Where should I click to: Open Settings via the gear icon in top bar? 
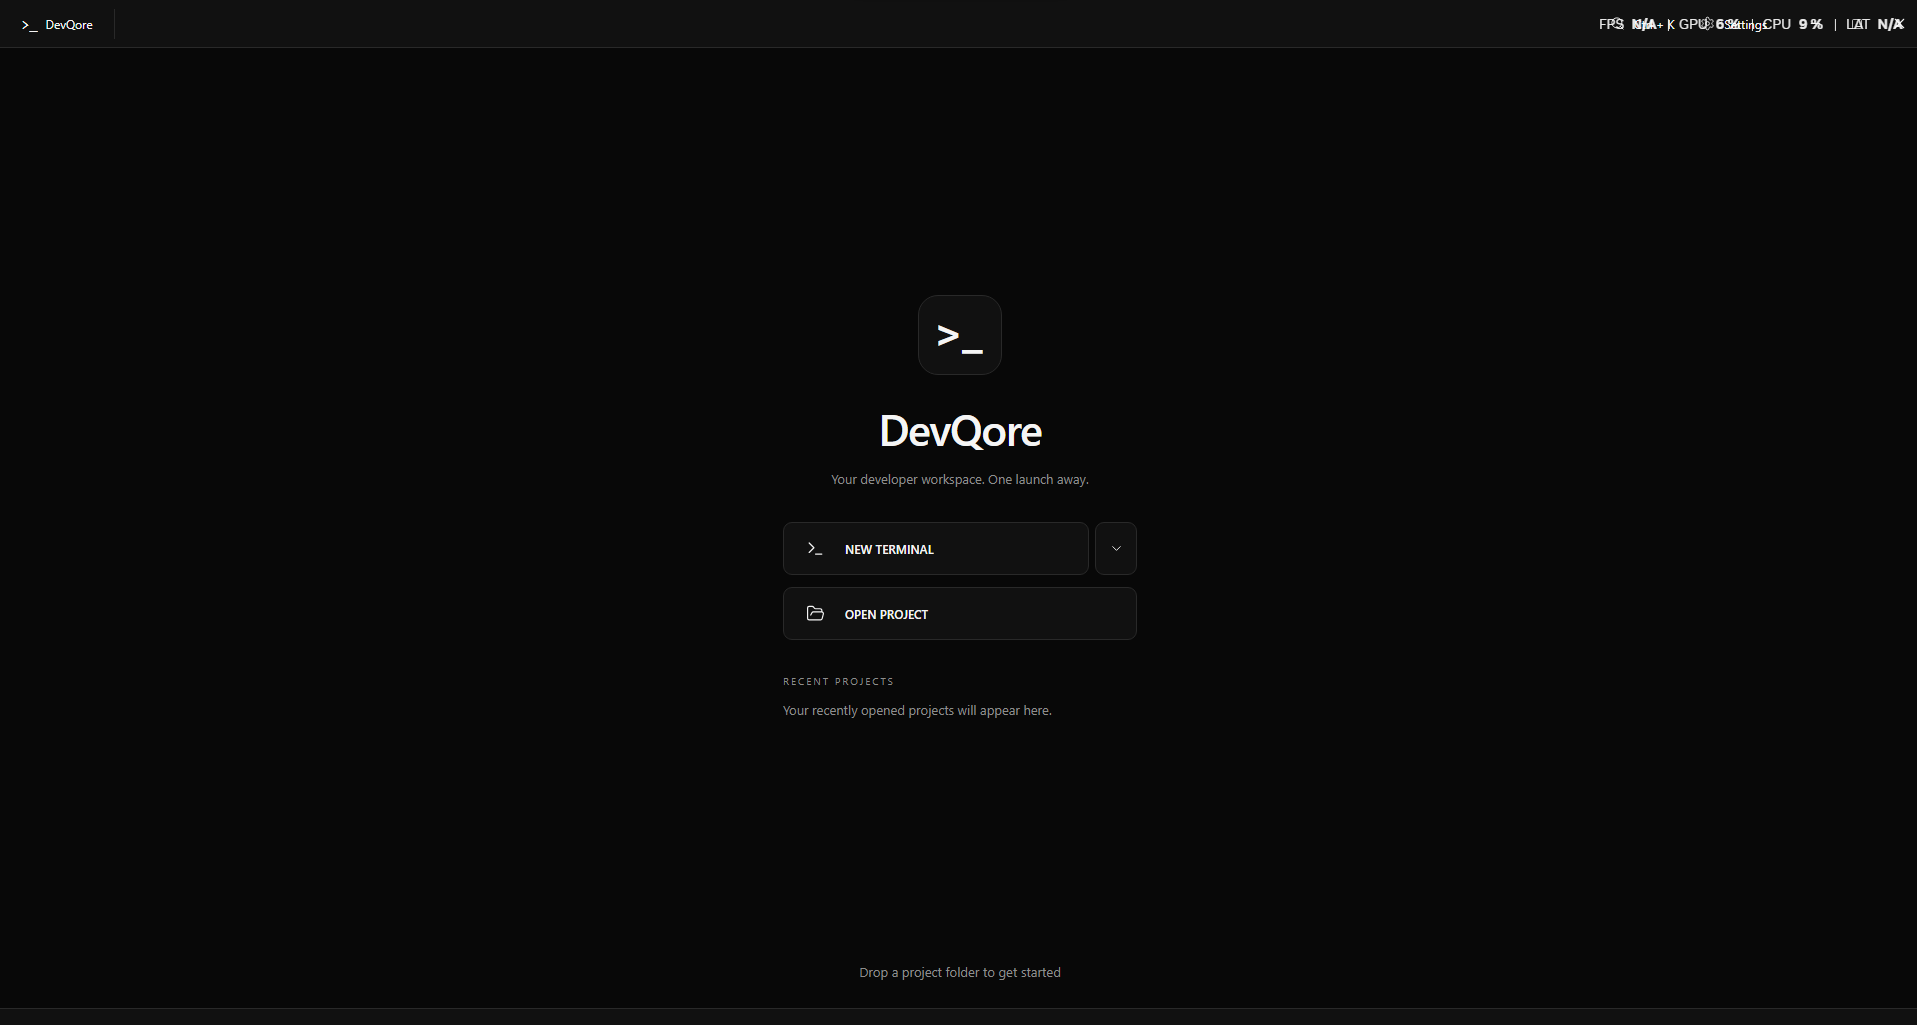pyautogui.click(x=1707, y=24)
